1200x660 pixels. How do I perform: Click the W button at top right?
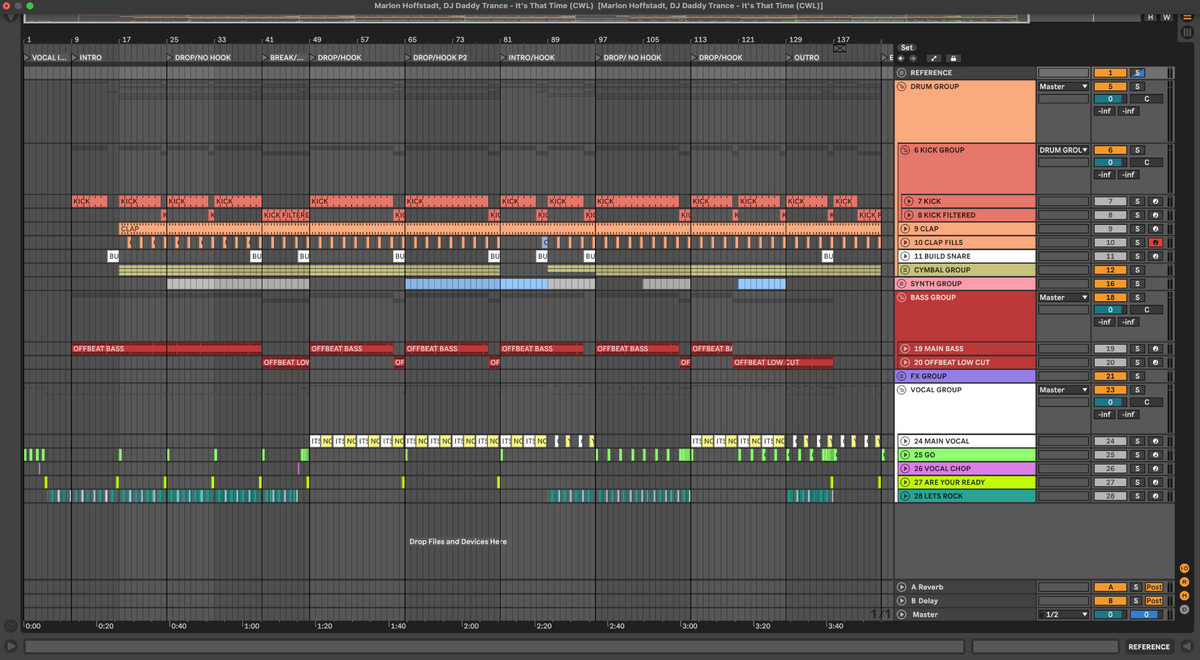1166,18
